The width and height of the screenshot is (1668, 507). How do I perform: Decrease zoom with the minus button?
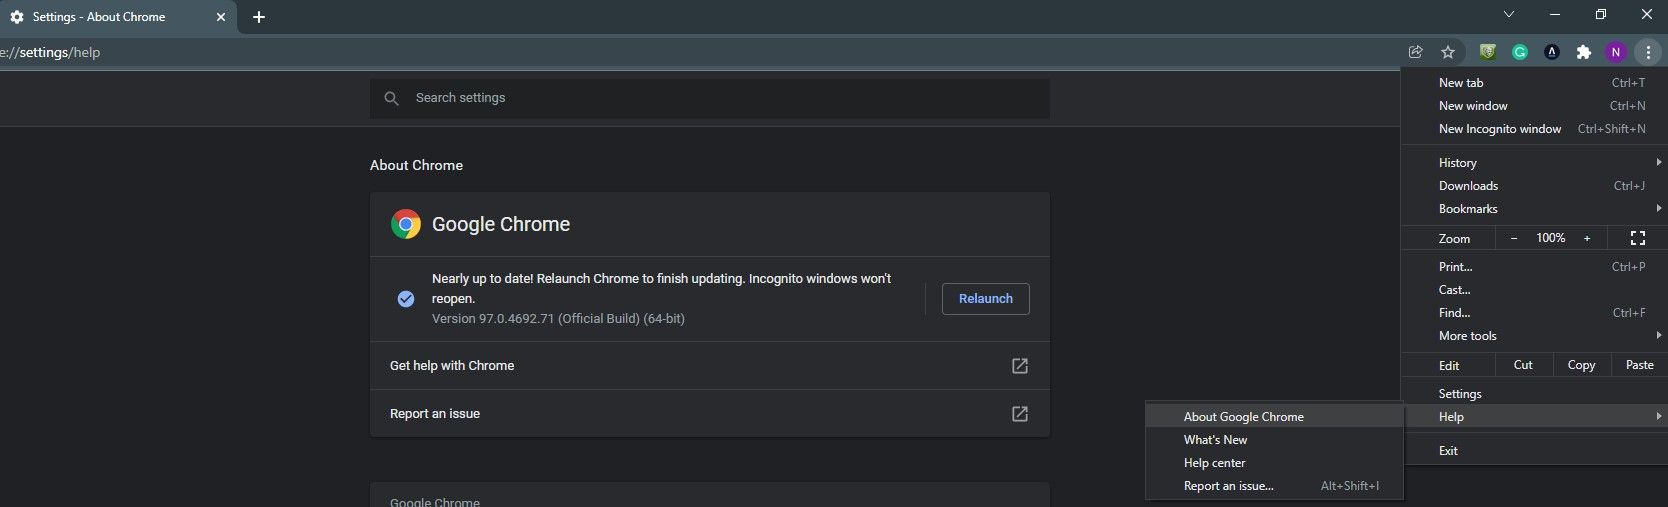click(1514, 238)
